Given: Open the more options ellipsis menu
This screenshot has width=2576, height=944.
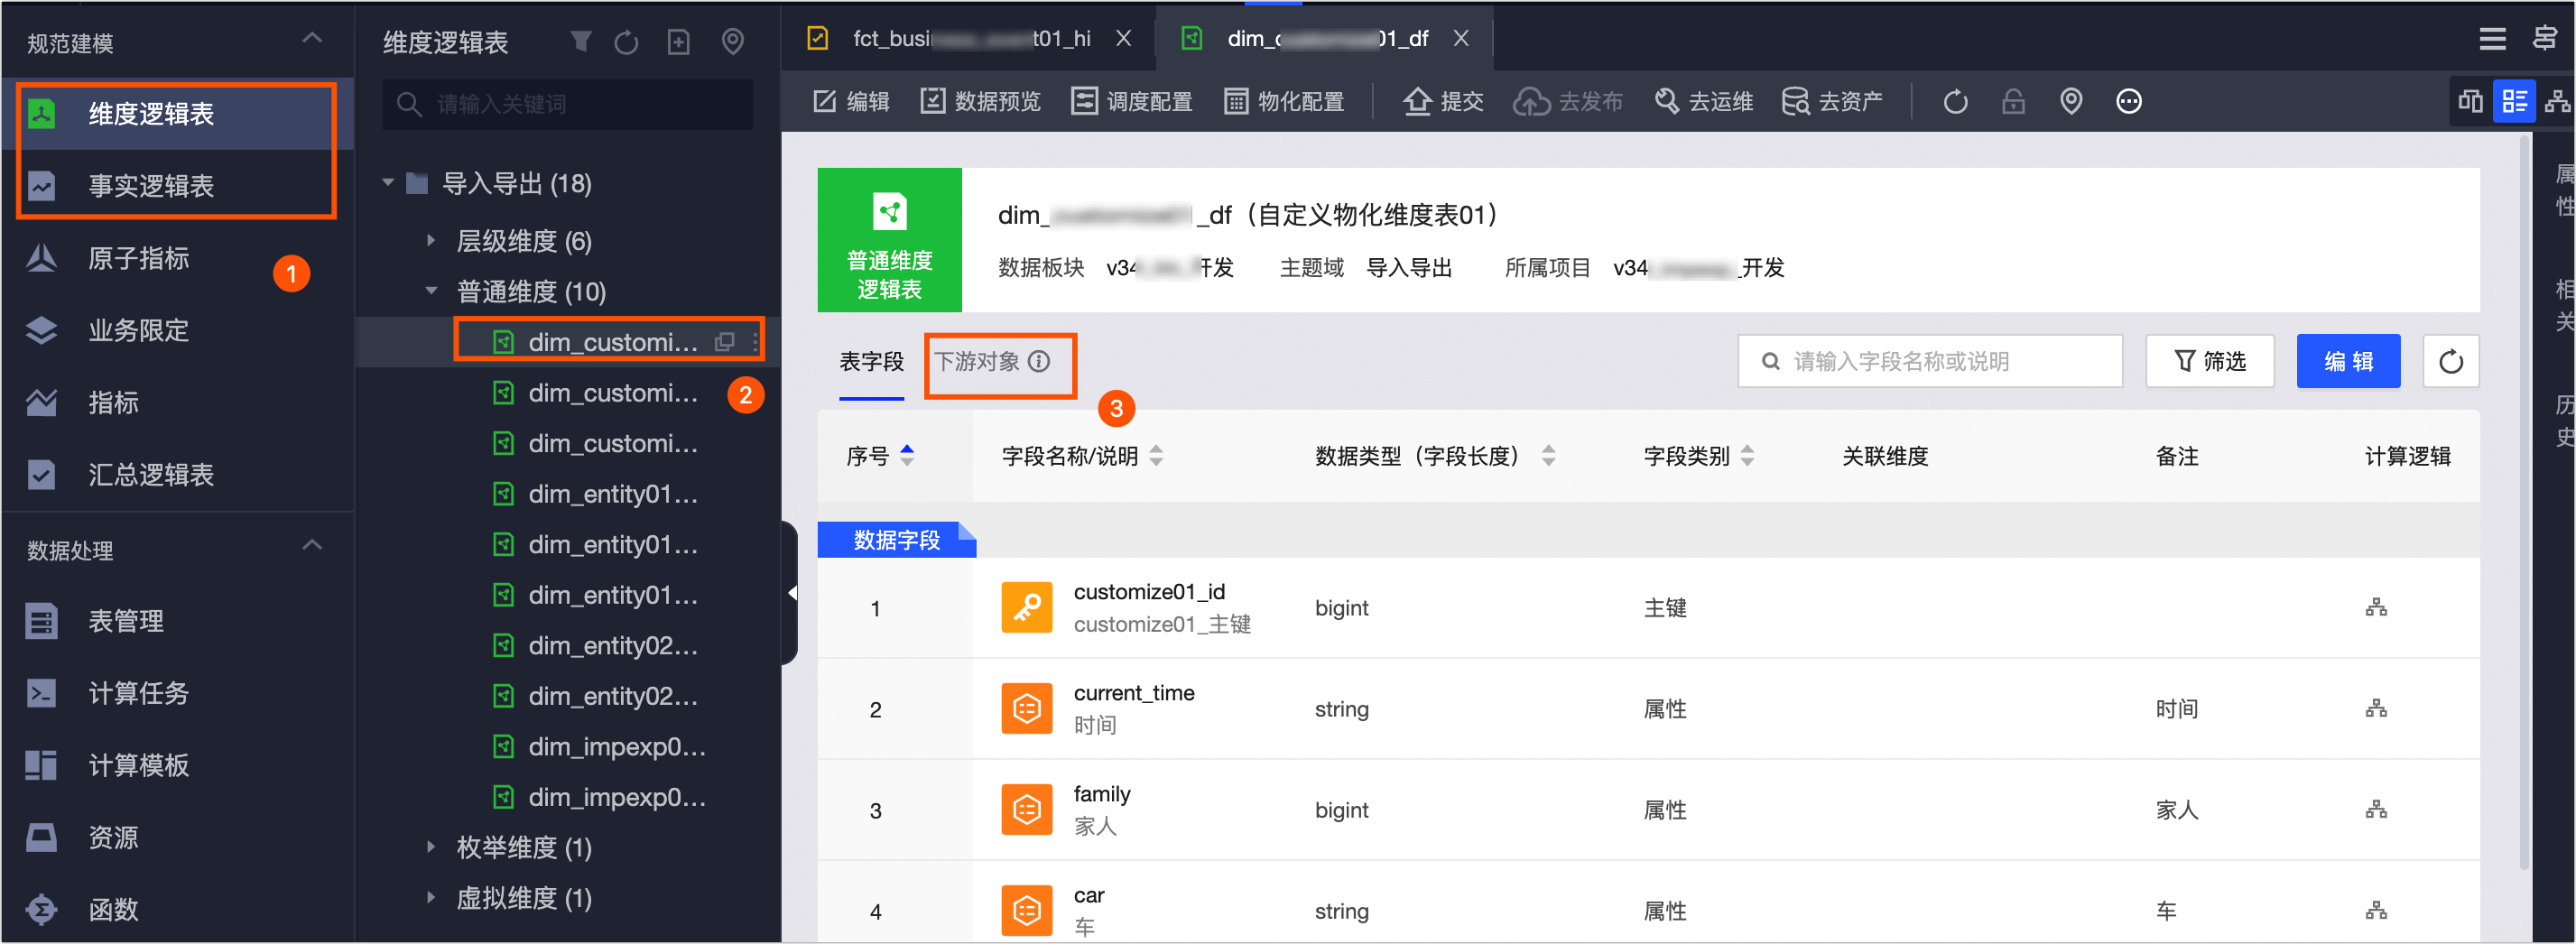Looking at the screenshot, I should click(2130, 101).
